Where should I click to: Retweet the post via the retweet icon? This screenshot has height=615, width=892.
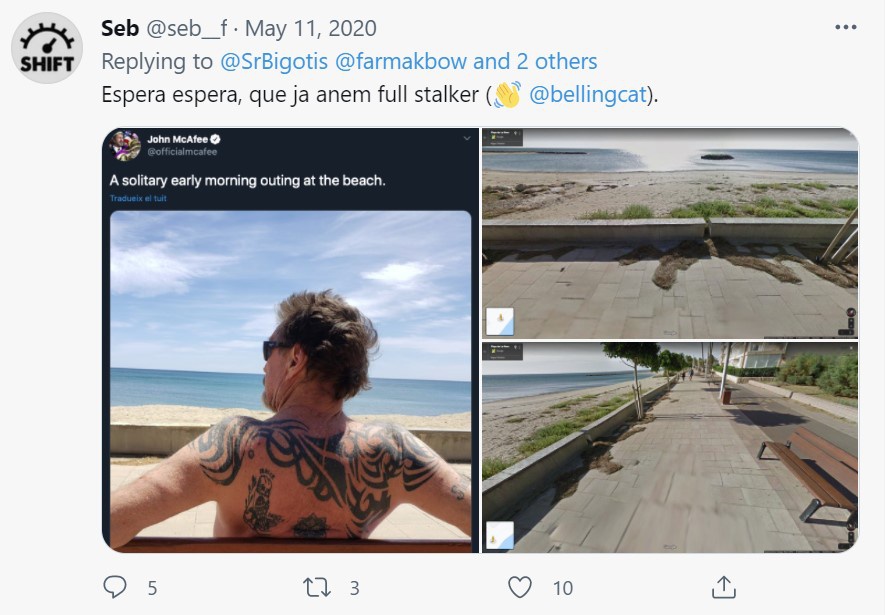coord(317,589)
